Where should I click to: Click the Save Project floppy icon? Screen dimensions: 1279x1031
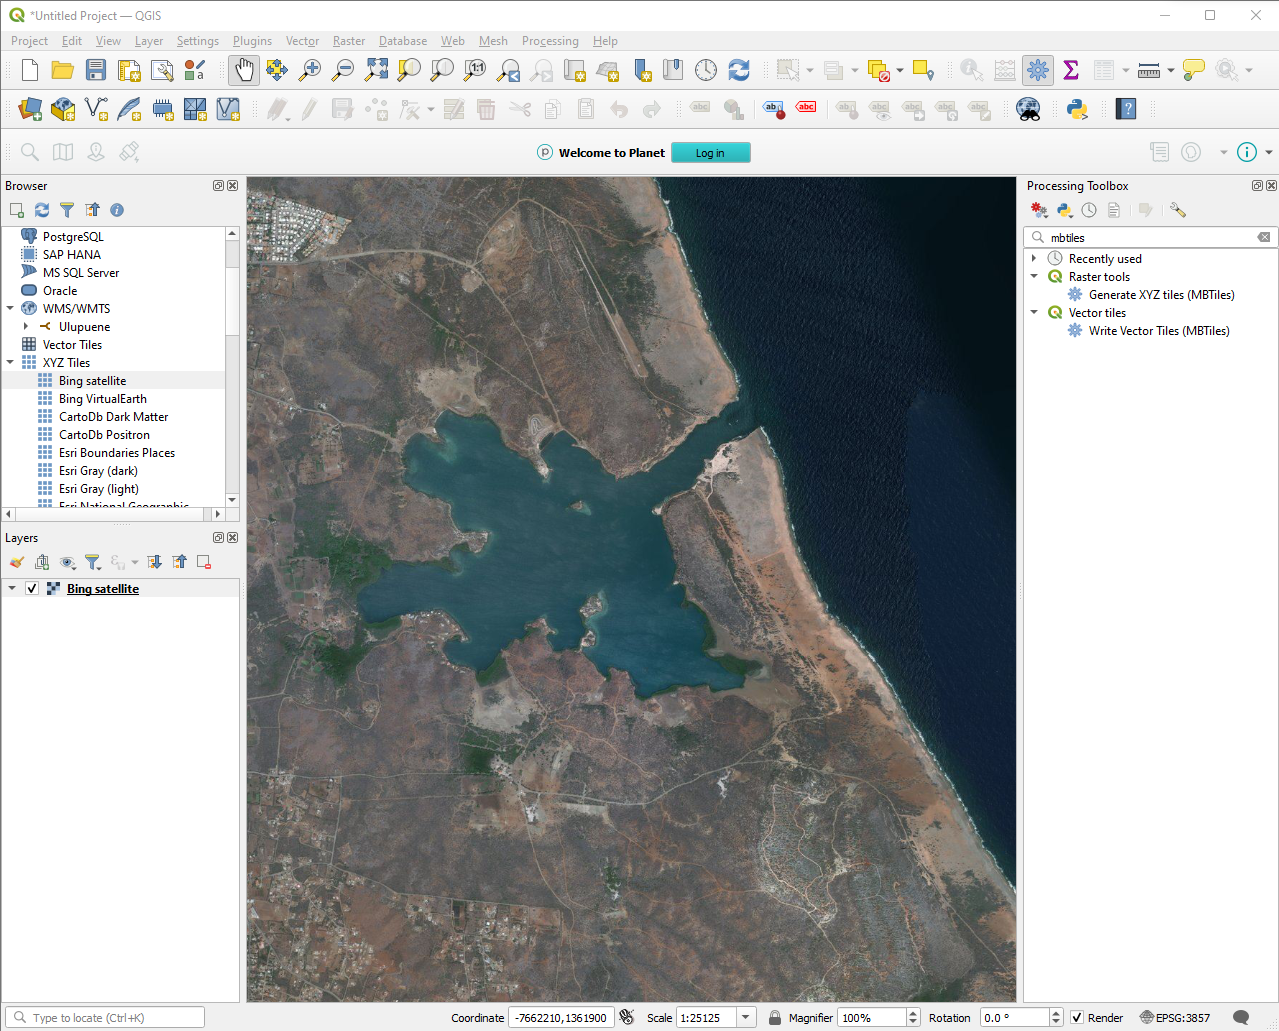96,70
